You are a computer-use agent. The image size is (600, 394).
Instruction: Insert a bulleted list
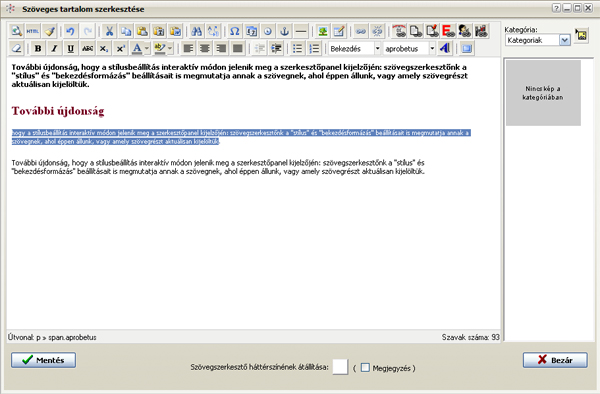[x=297, y=49]
